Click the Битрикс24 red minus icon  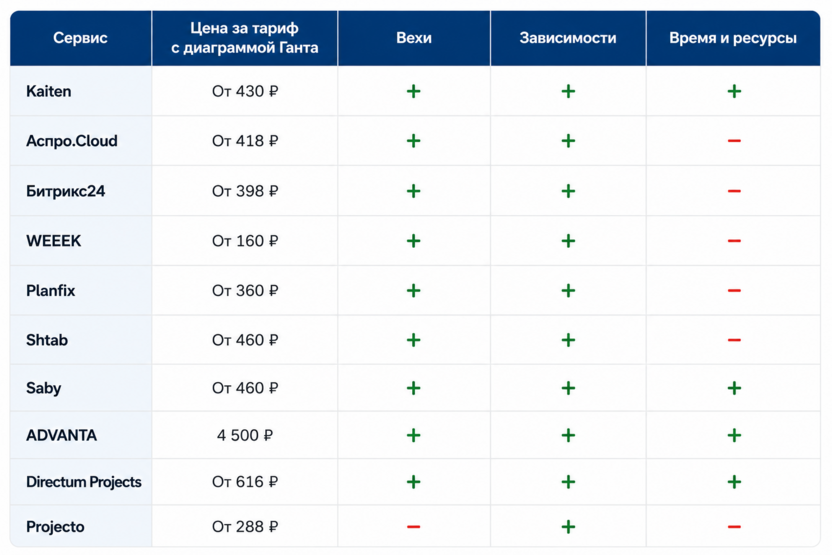[734, 191]
